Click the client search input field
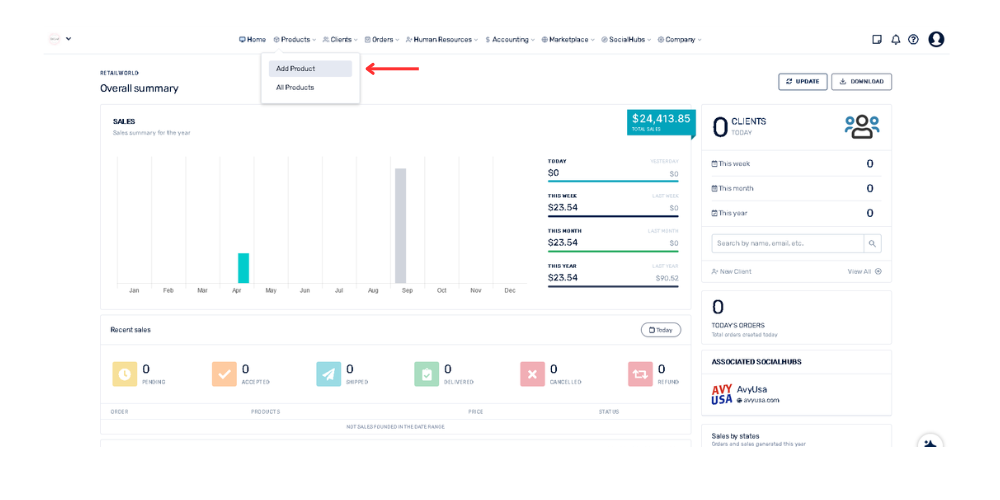 pos(787,243)
